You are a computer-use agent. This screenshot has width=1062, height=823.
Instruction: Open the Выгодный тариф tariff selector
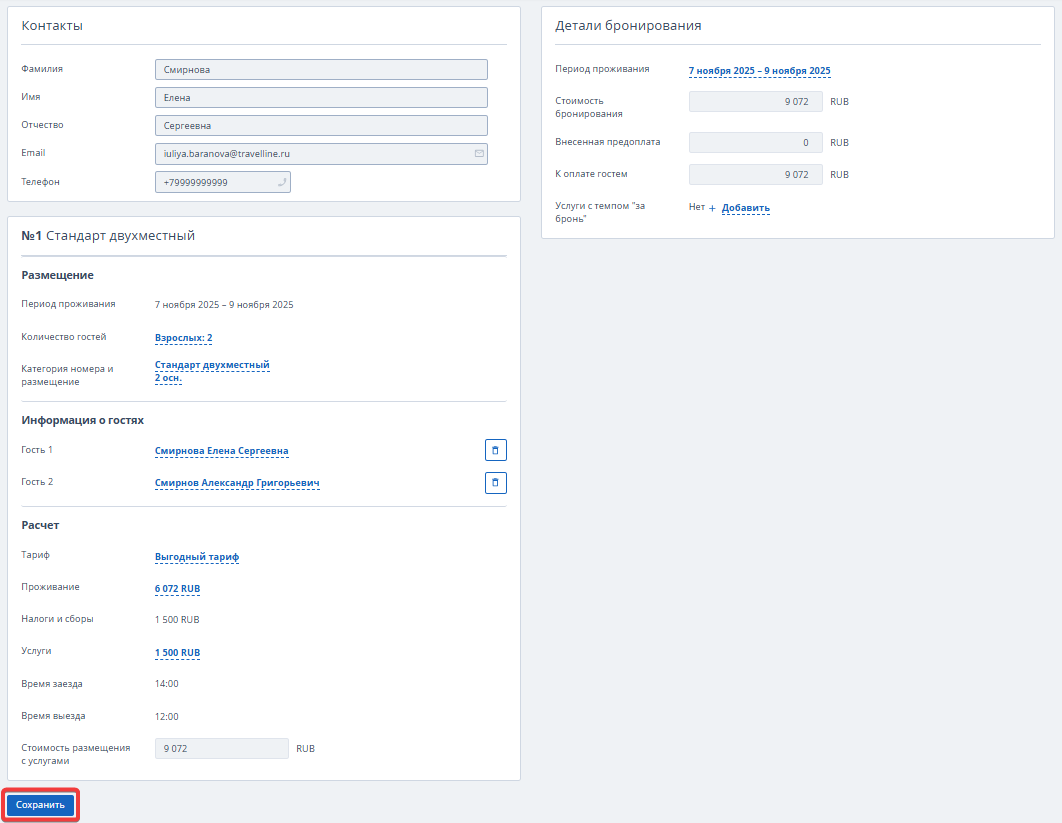coord(197,557)
